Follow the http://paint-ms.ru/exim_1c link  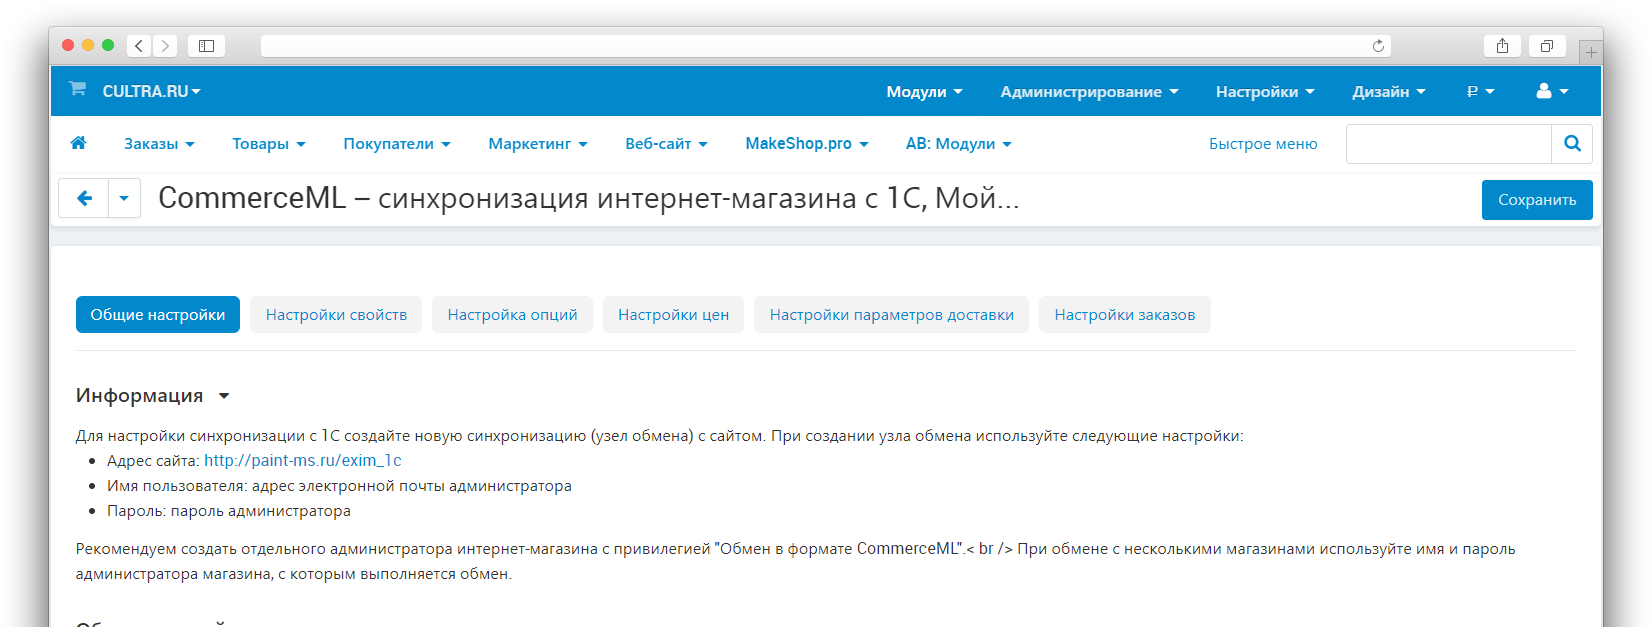[x=303, y=461]
